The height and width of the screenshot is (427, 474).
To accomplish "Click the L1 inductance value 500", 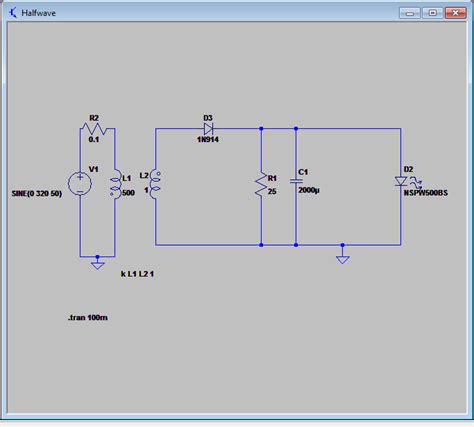I will tap(128, 193).
